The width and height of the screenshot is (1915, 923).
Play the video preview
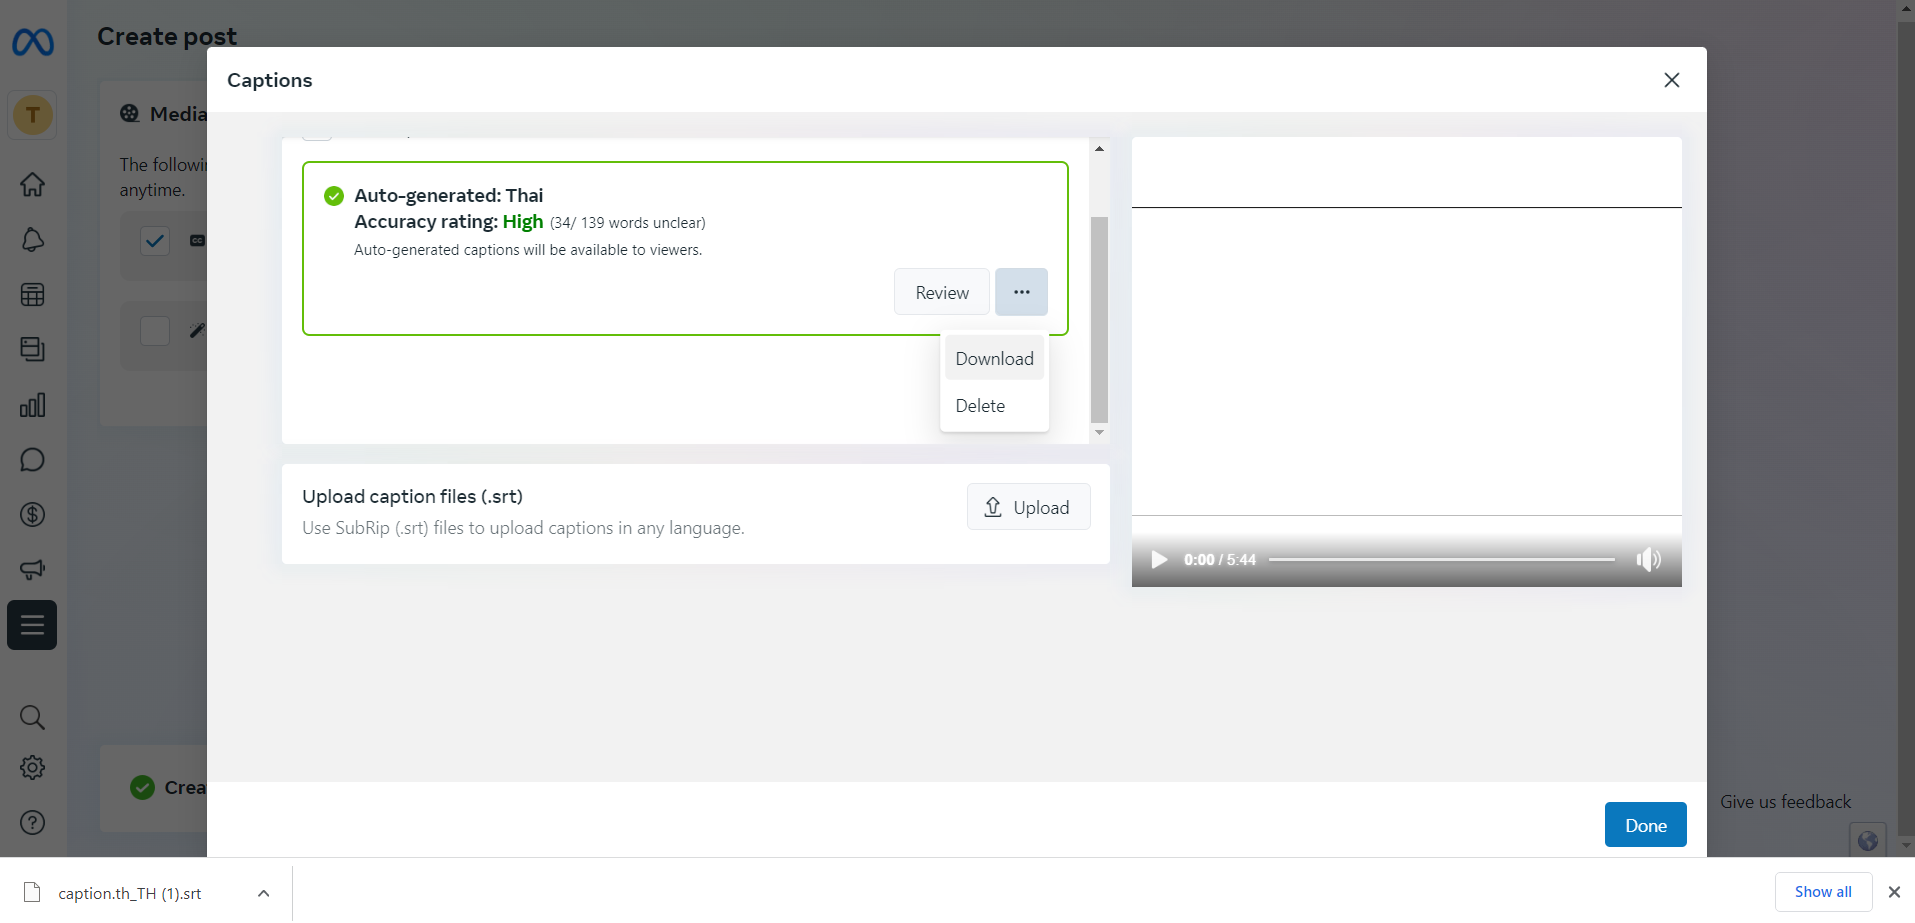(1159, 560)
